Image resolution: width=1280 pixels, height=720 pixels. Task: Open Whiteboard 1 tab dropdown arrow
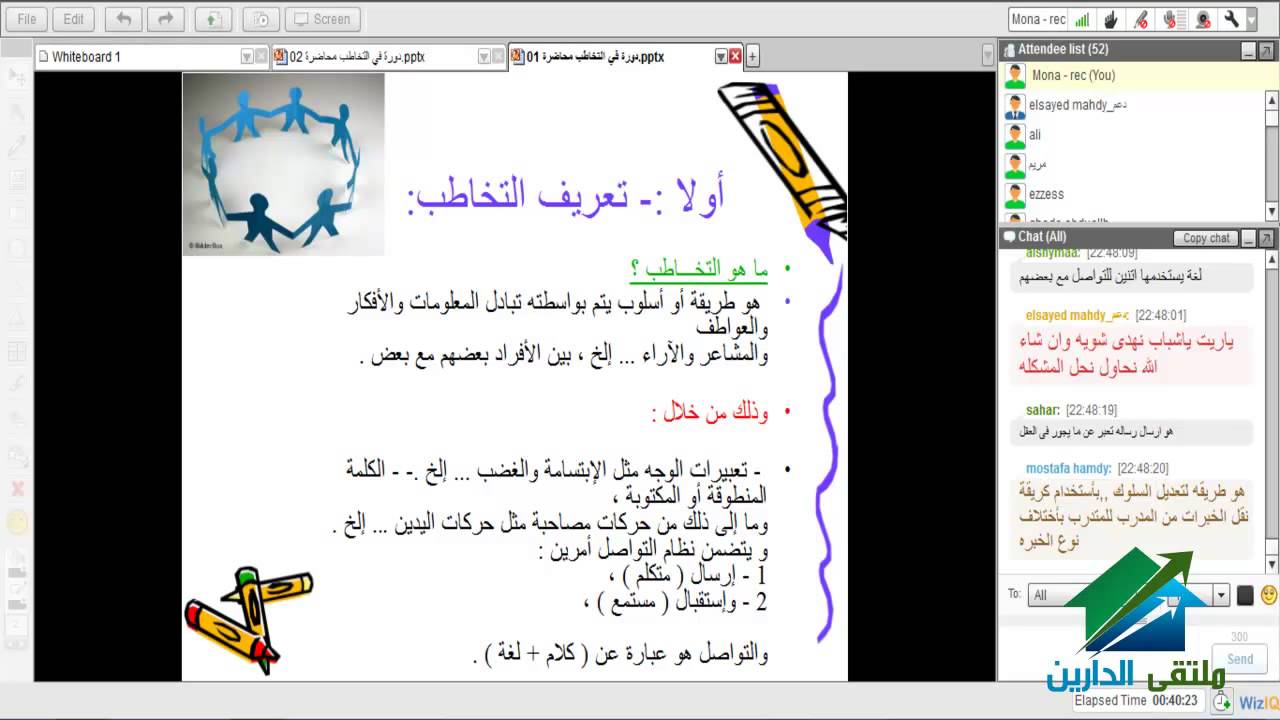pyautogui.click(x=247, y=57)
